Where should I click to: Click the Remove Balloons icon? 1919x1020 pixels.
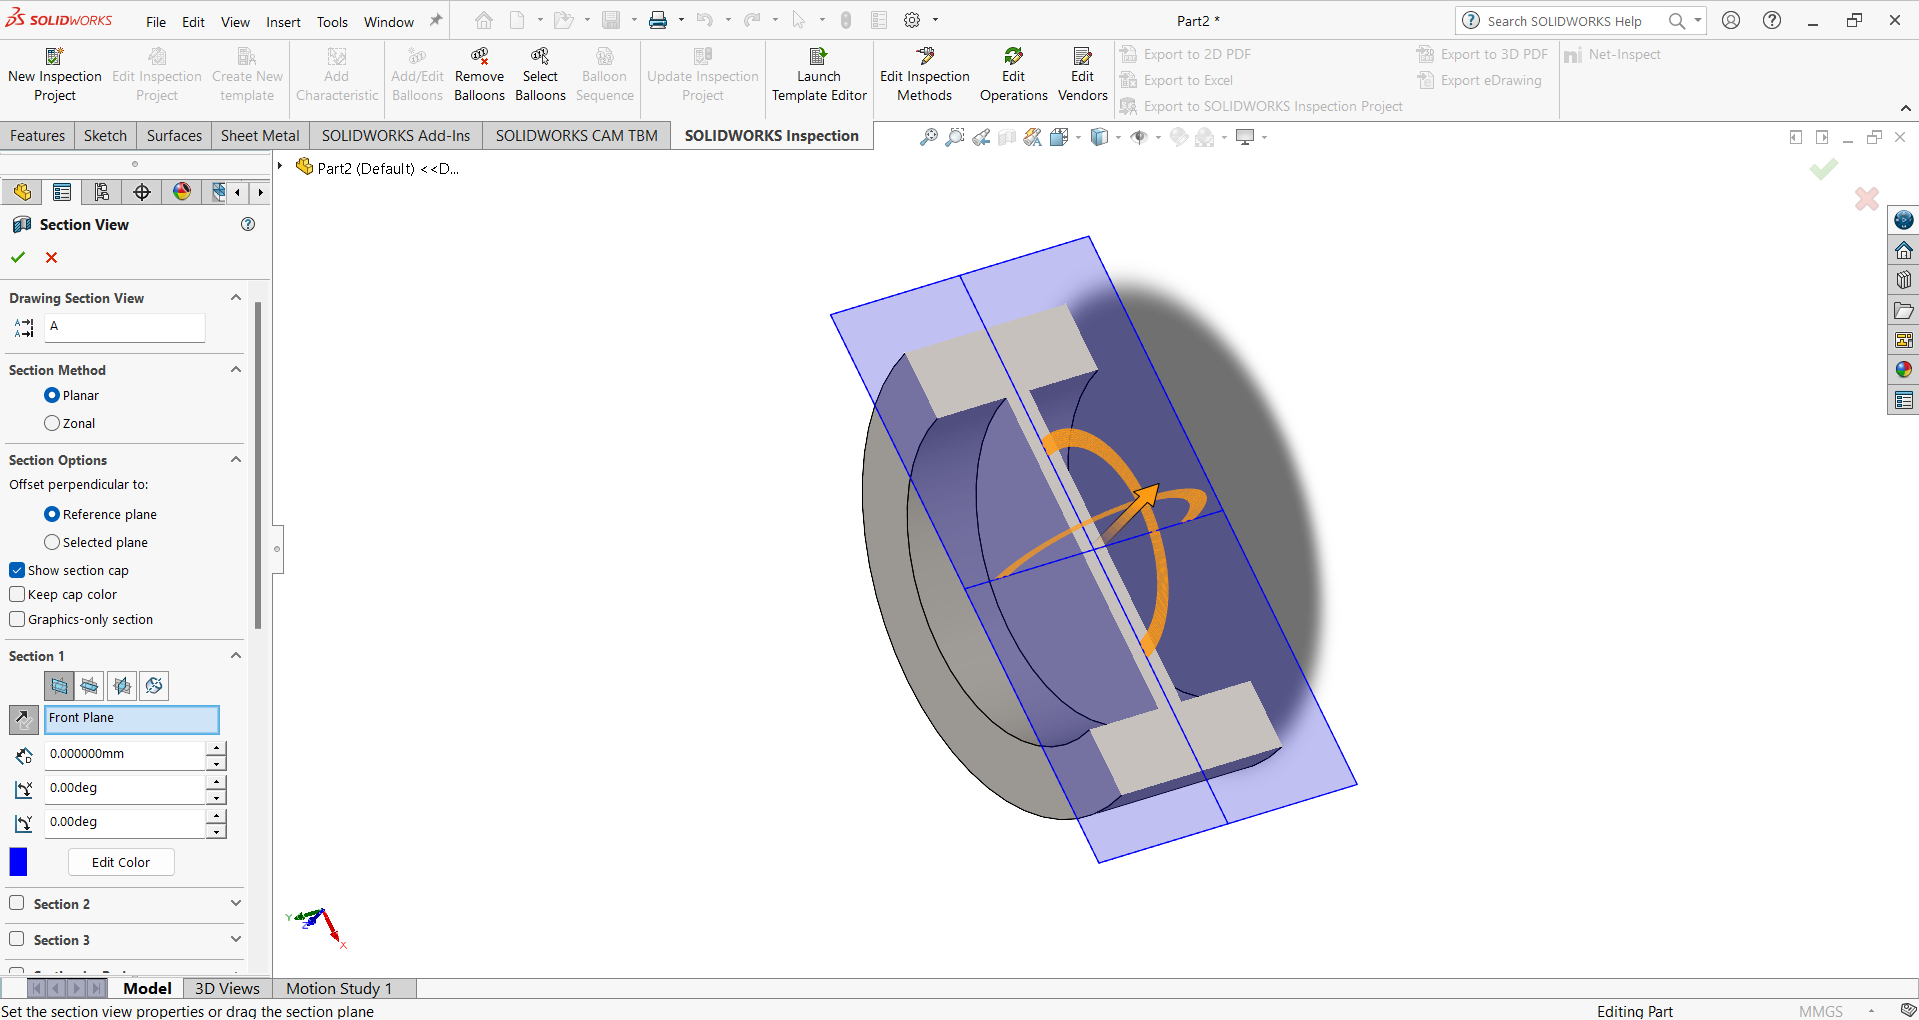pyautogui.click(x=479, y=57)
